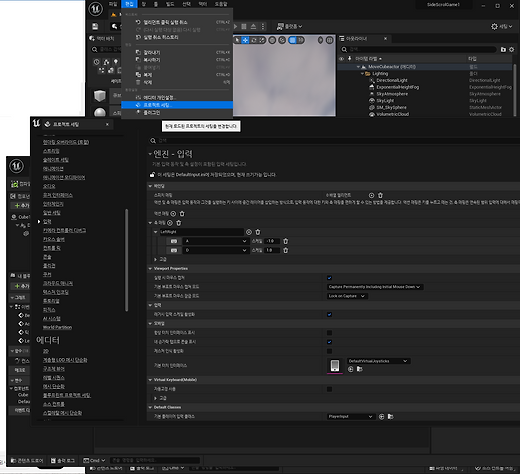Toggle the lock icon for DefaultInput.ini
520x474 pixels.
click(152, 175)
